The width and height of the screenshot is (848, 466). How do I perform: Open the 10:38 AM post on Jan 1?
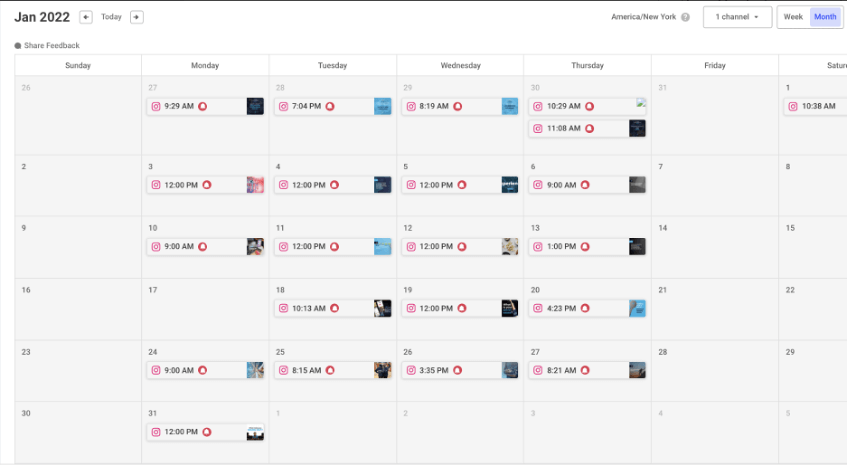[814, 106]
